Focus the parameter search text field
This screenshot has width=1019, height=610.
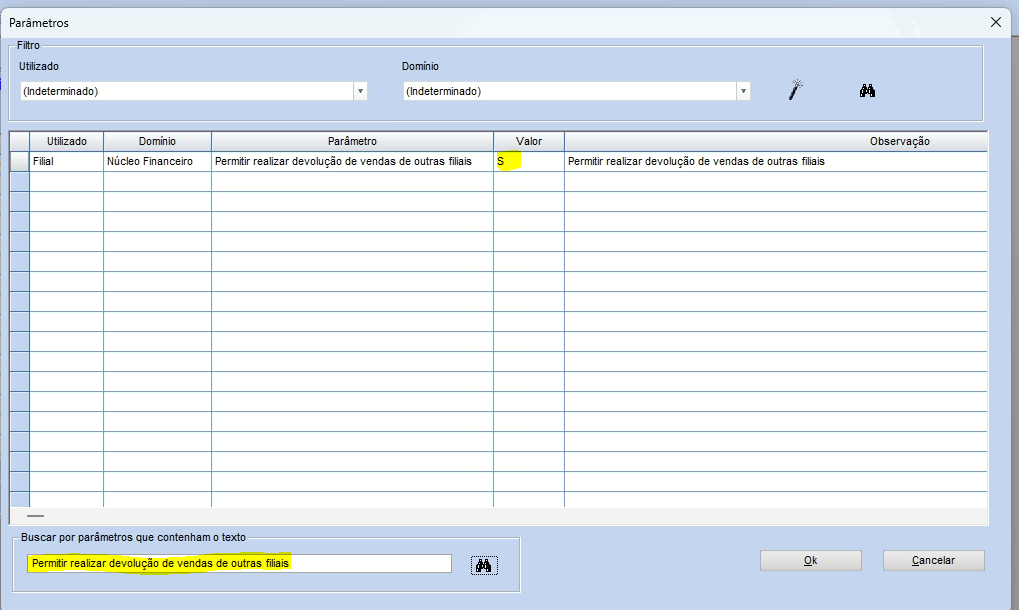point(238,564)
